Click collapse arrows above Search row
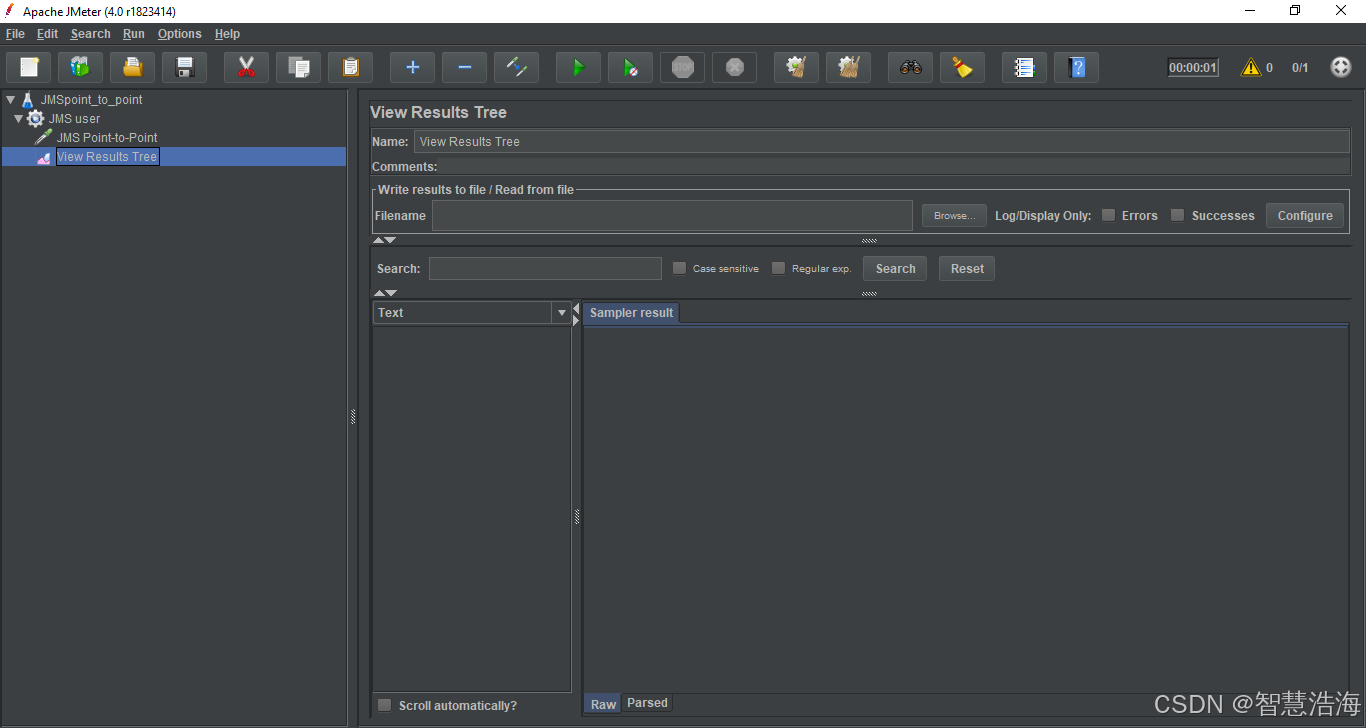1366x728 pixels. tap(384, 240)
